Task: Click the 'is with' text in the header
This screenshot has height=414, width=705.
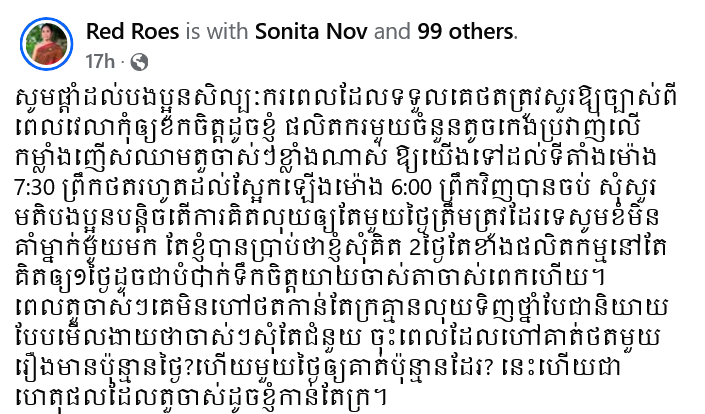Action: click(x=217, y=31)
